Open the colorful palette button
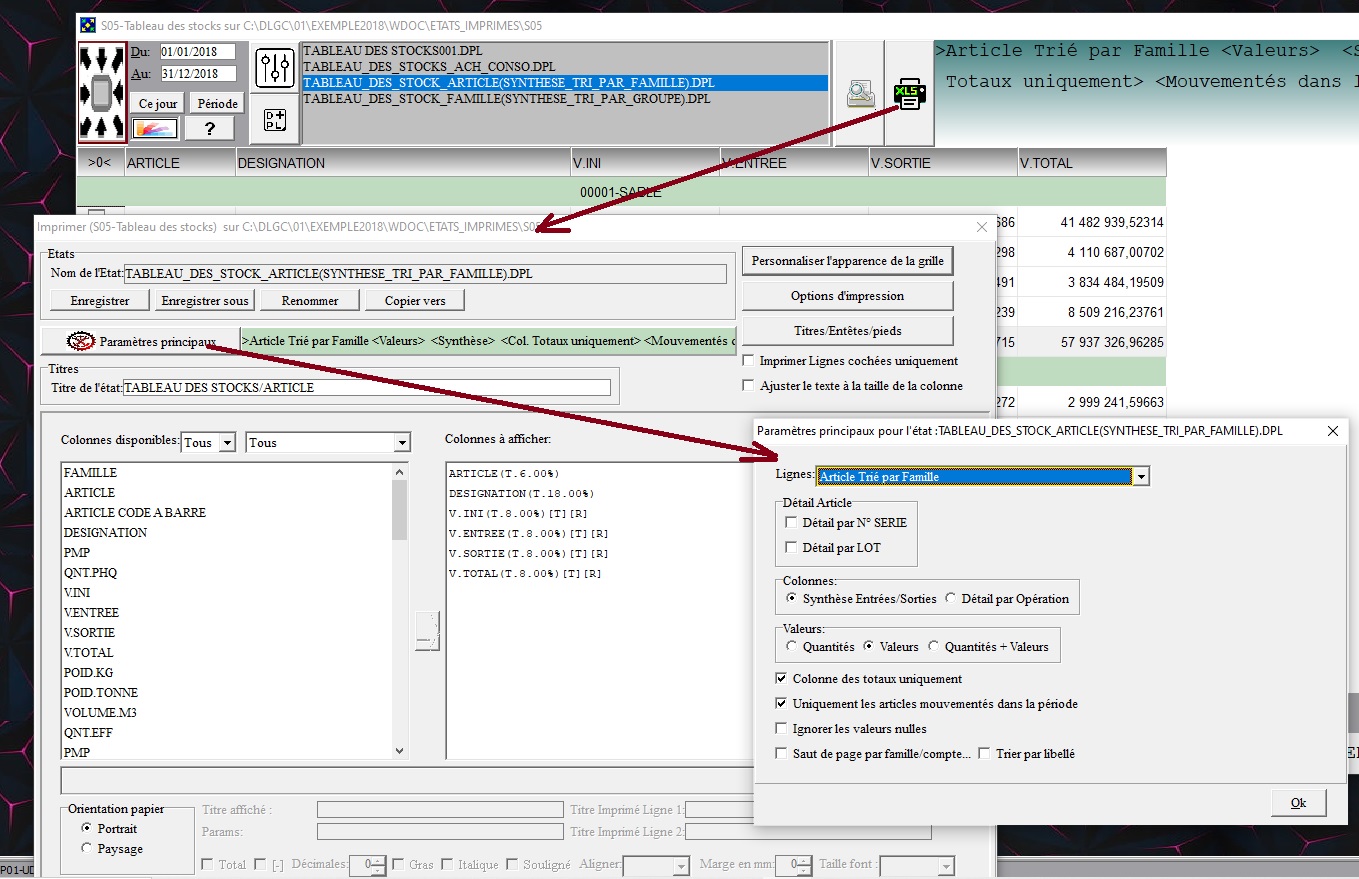The width and height of the screenshot is (1359, 879). pos(155,128)
